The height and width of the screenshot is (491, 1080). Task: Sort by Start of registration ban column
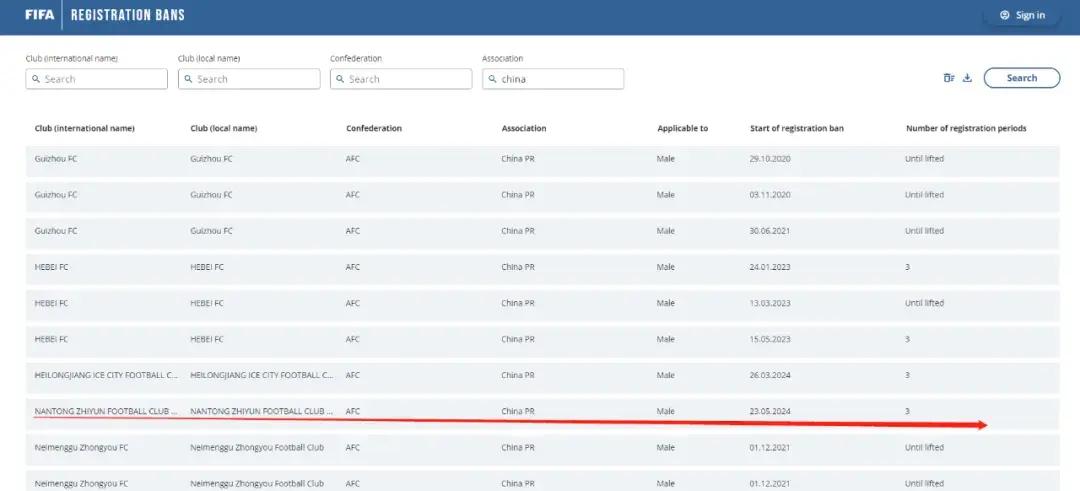coord(796,128)
